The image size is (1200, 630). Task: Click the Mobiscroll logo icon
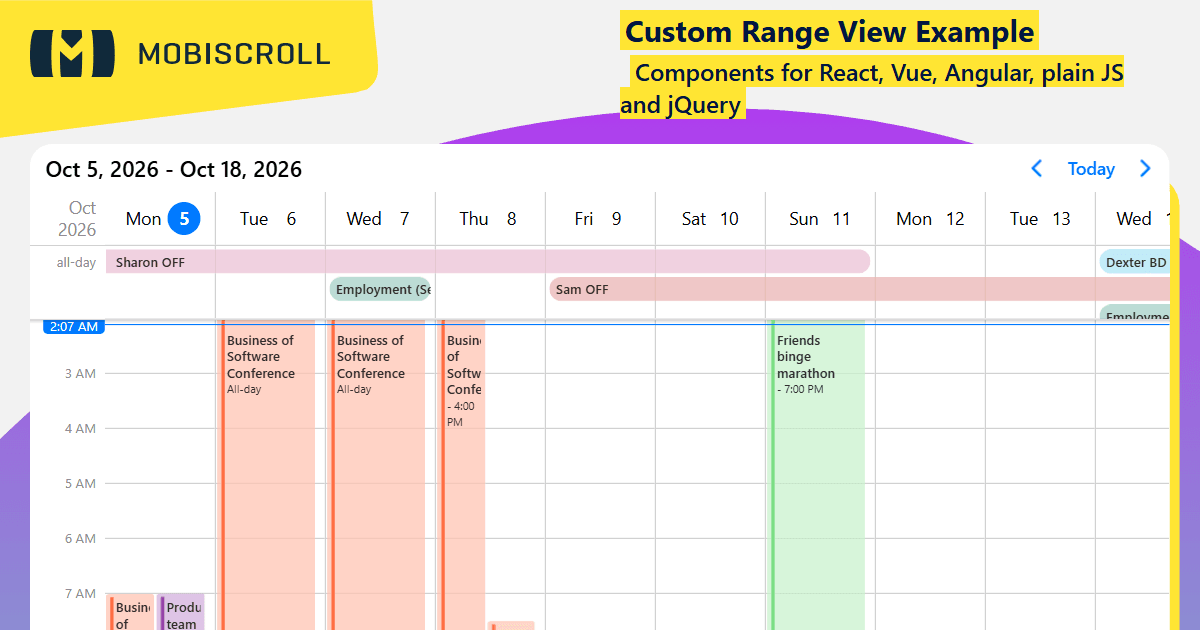(x=72, y=53)
